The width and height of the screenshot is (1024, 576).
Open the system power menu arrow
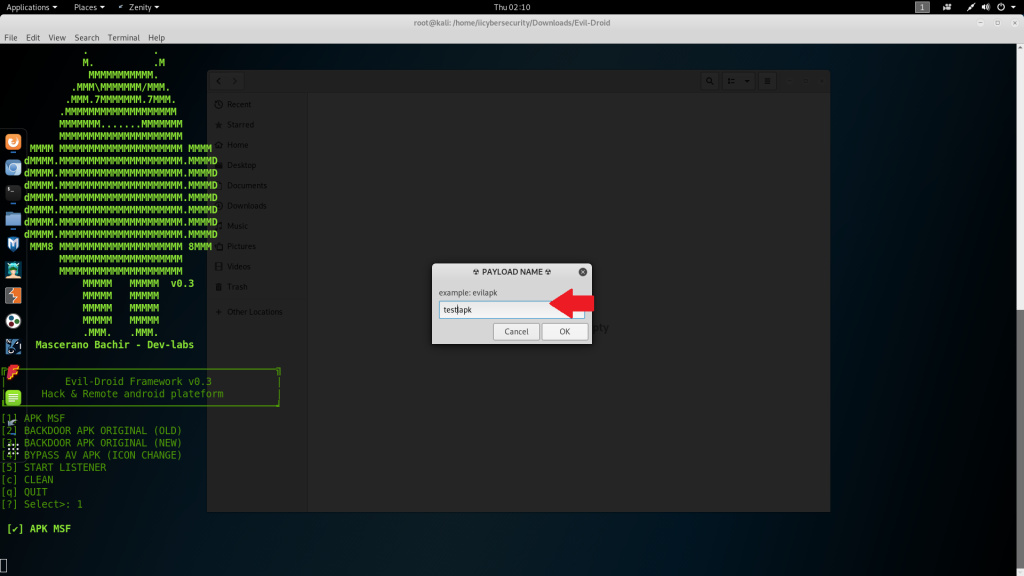click(x=1015, y=7)
